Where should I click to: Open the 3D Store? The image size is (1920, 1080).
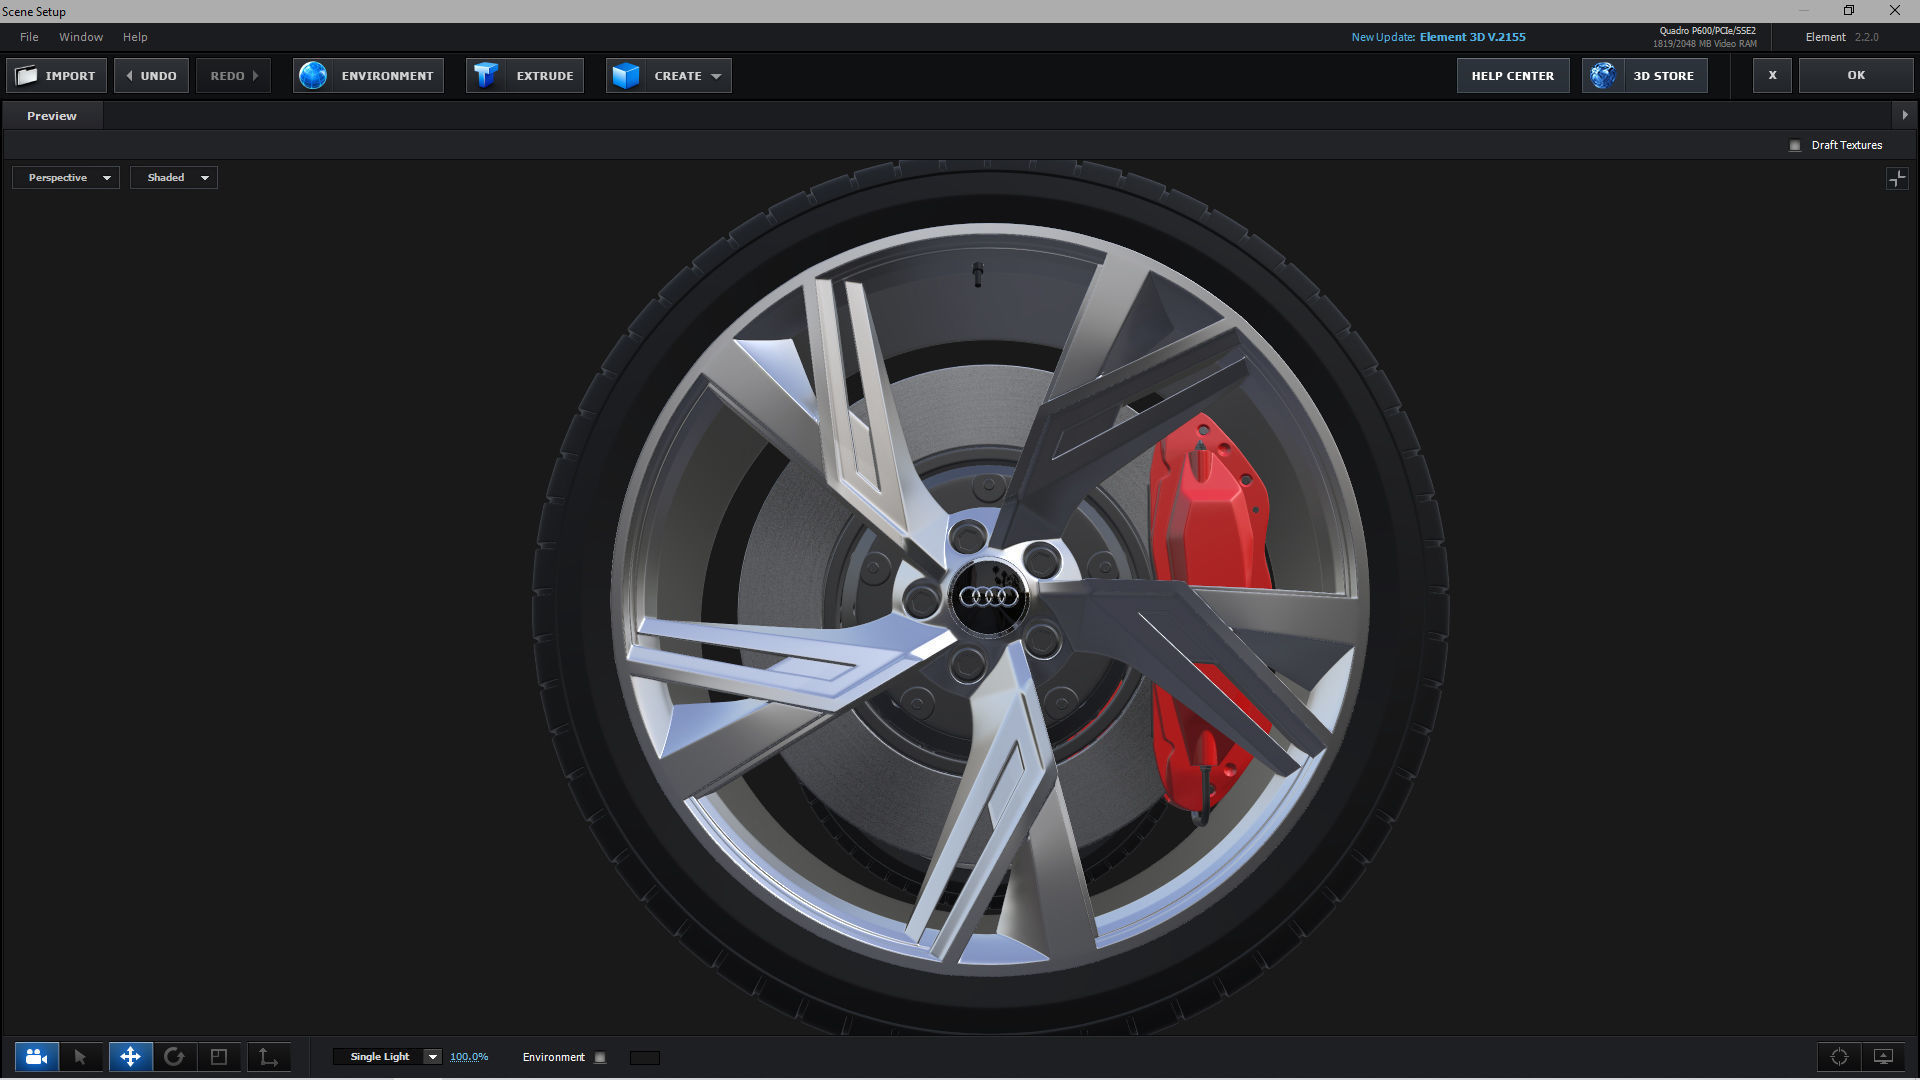coord(1644,76)
